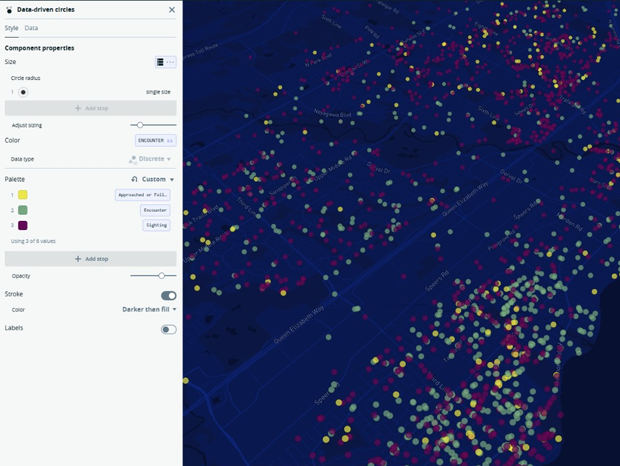Click the Data-driven circles component icon
This screenshot has height=466, width=620.
pos(9,9)
